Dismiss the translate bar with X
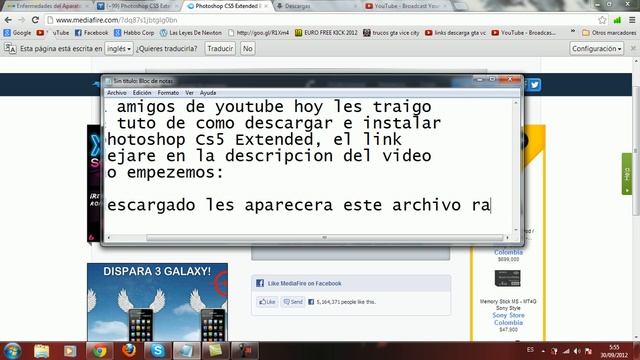Screen dimensions: 640x360 click(x=633, y=48)
